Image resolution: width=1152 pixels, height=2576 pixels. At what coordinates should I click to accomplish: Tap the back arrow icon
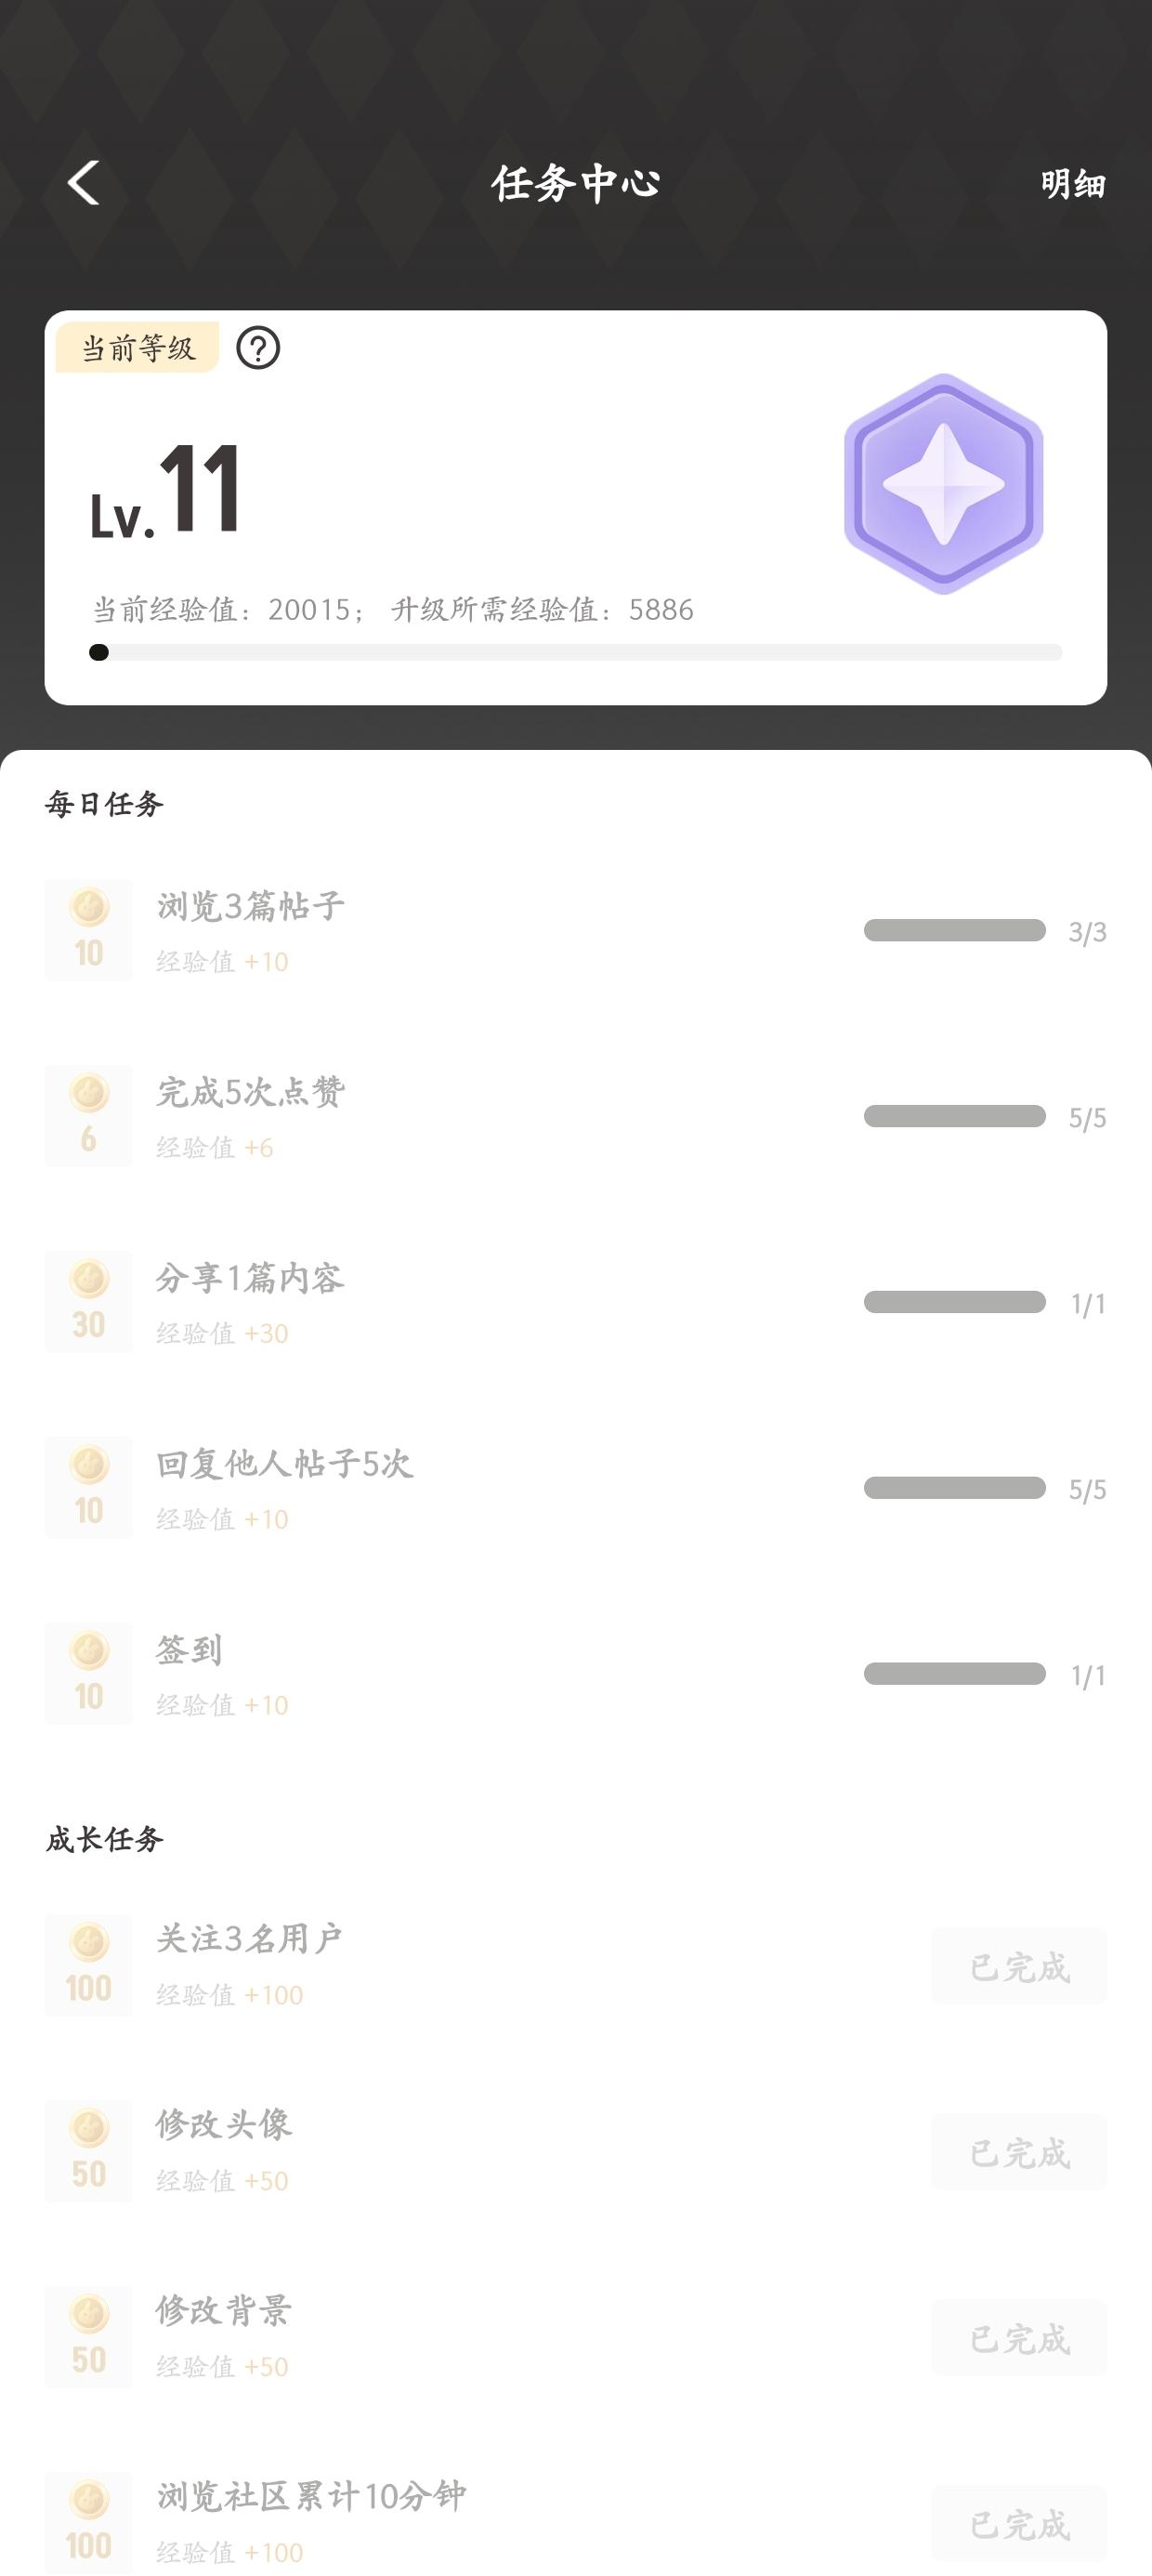[x=84, y=183]
